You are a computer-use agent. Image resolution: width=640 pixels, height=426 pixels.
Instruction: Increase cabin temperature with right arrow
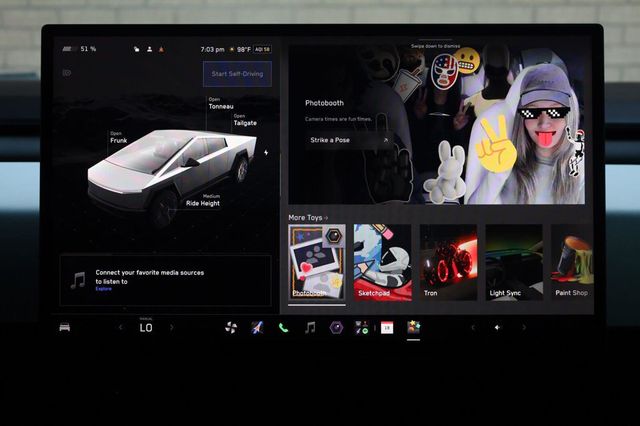171,327
